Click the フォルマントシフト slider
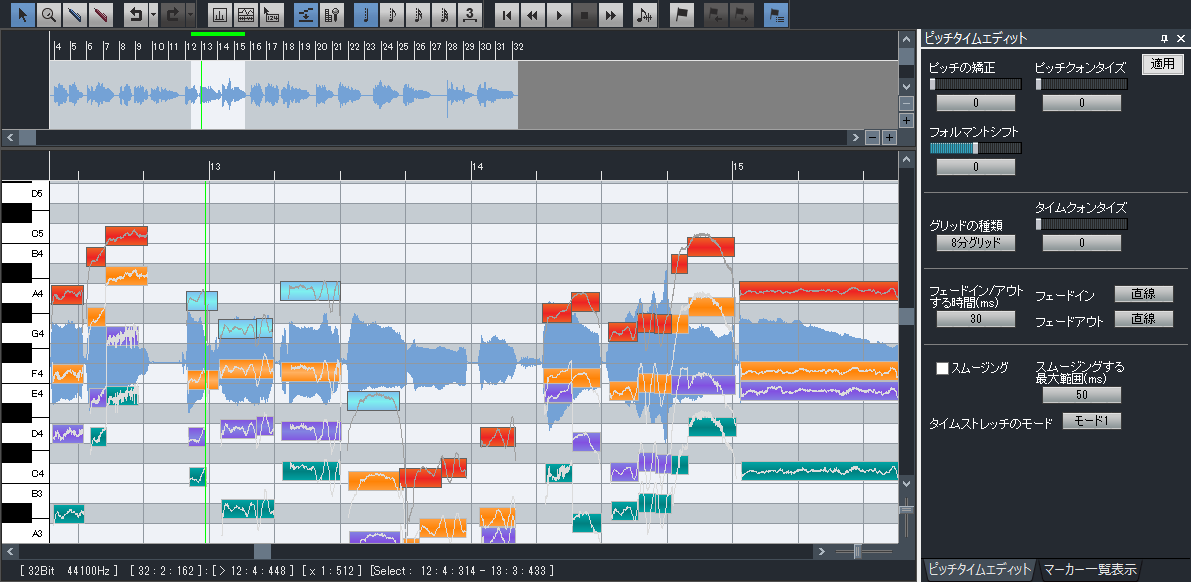Screen dimensions: 1191x582 [x=975, y=148]
